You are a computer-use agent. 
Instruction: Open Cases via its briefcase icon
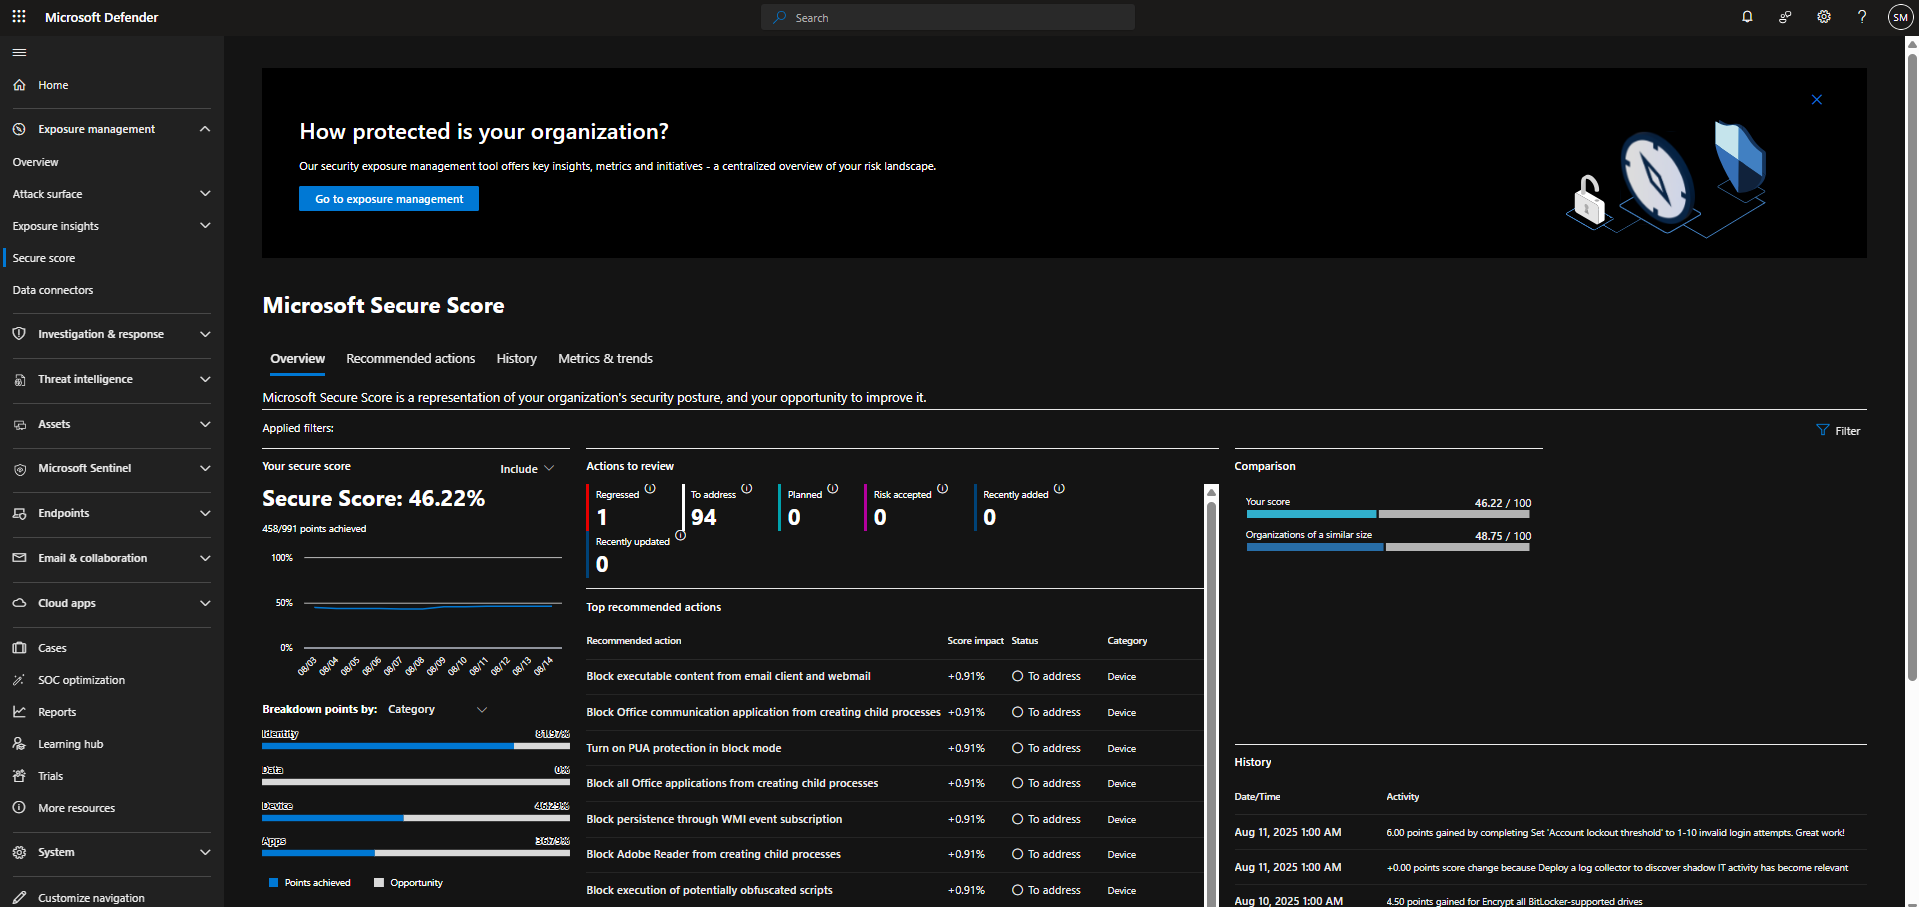coord(19,648)
